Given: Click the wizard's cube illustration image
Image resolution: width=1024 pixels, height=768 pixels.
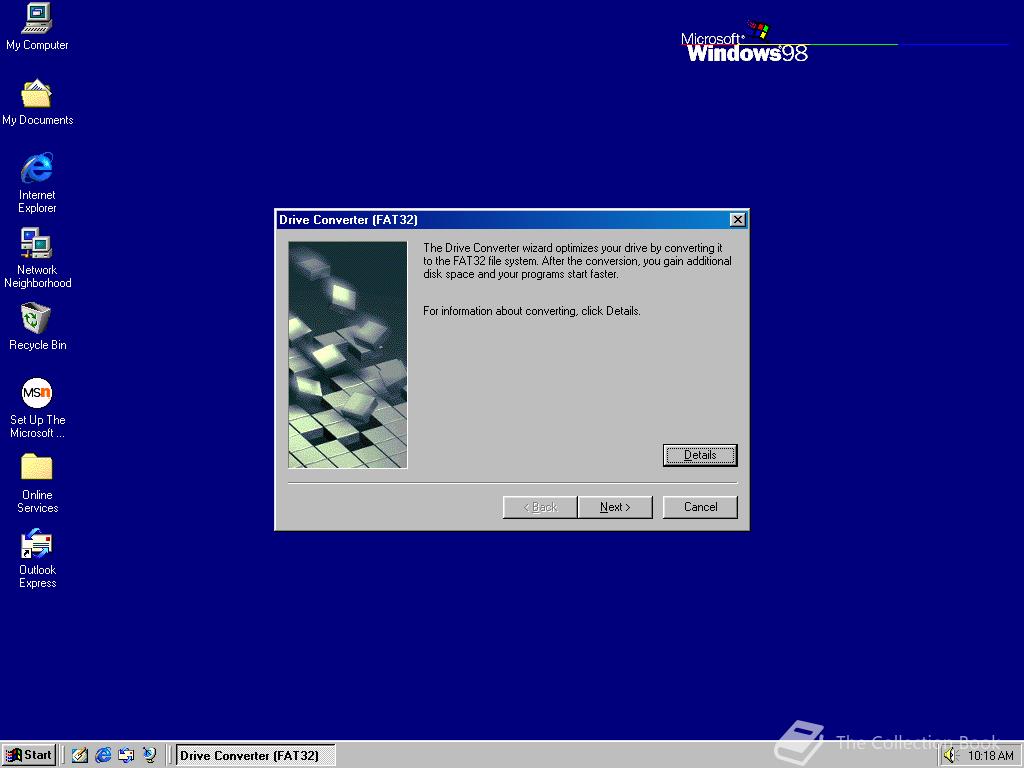Looking at the screenshot, I should pyautogui.click(x=348, y=355).
